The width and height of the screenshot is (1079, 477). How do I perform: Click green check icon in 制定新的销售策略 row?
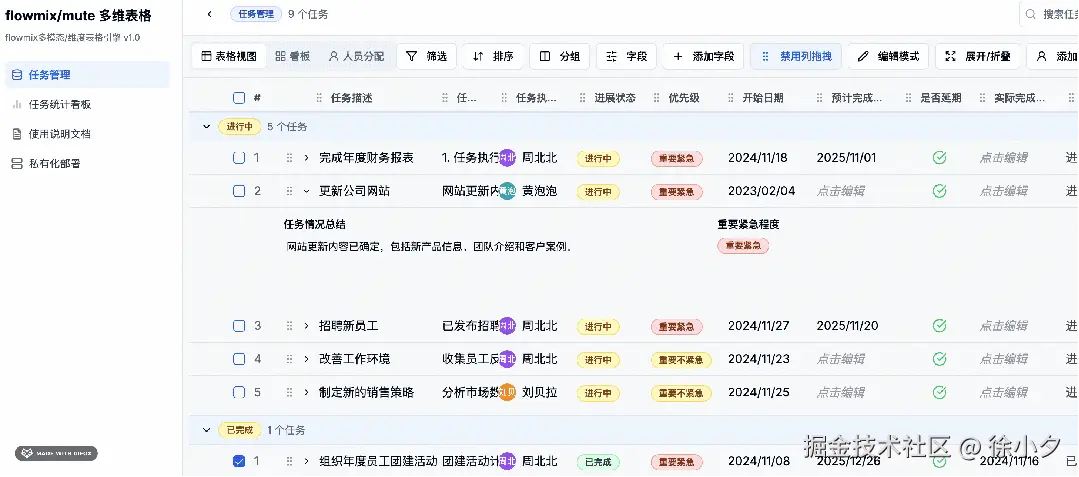[x=939, y=392]
